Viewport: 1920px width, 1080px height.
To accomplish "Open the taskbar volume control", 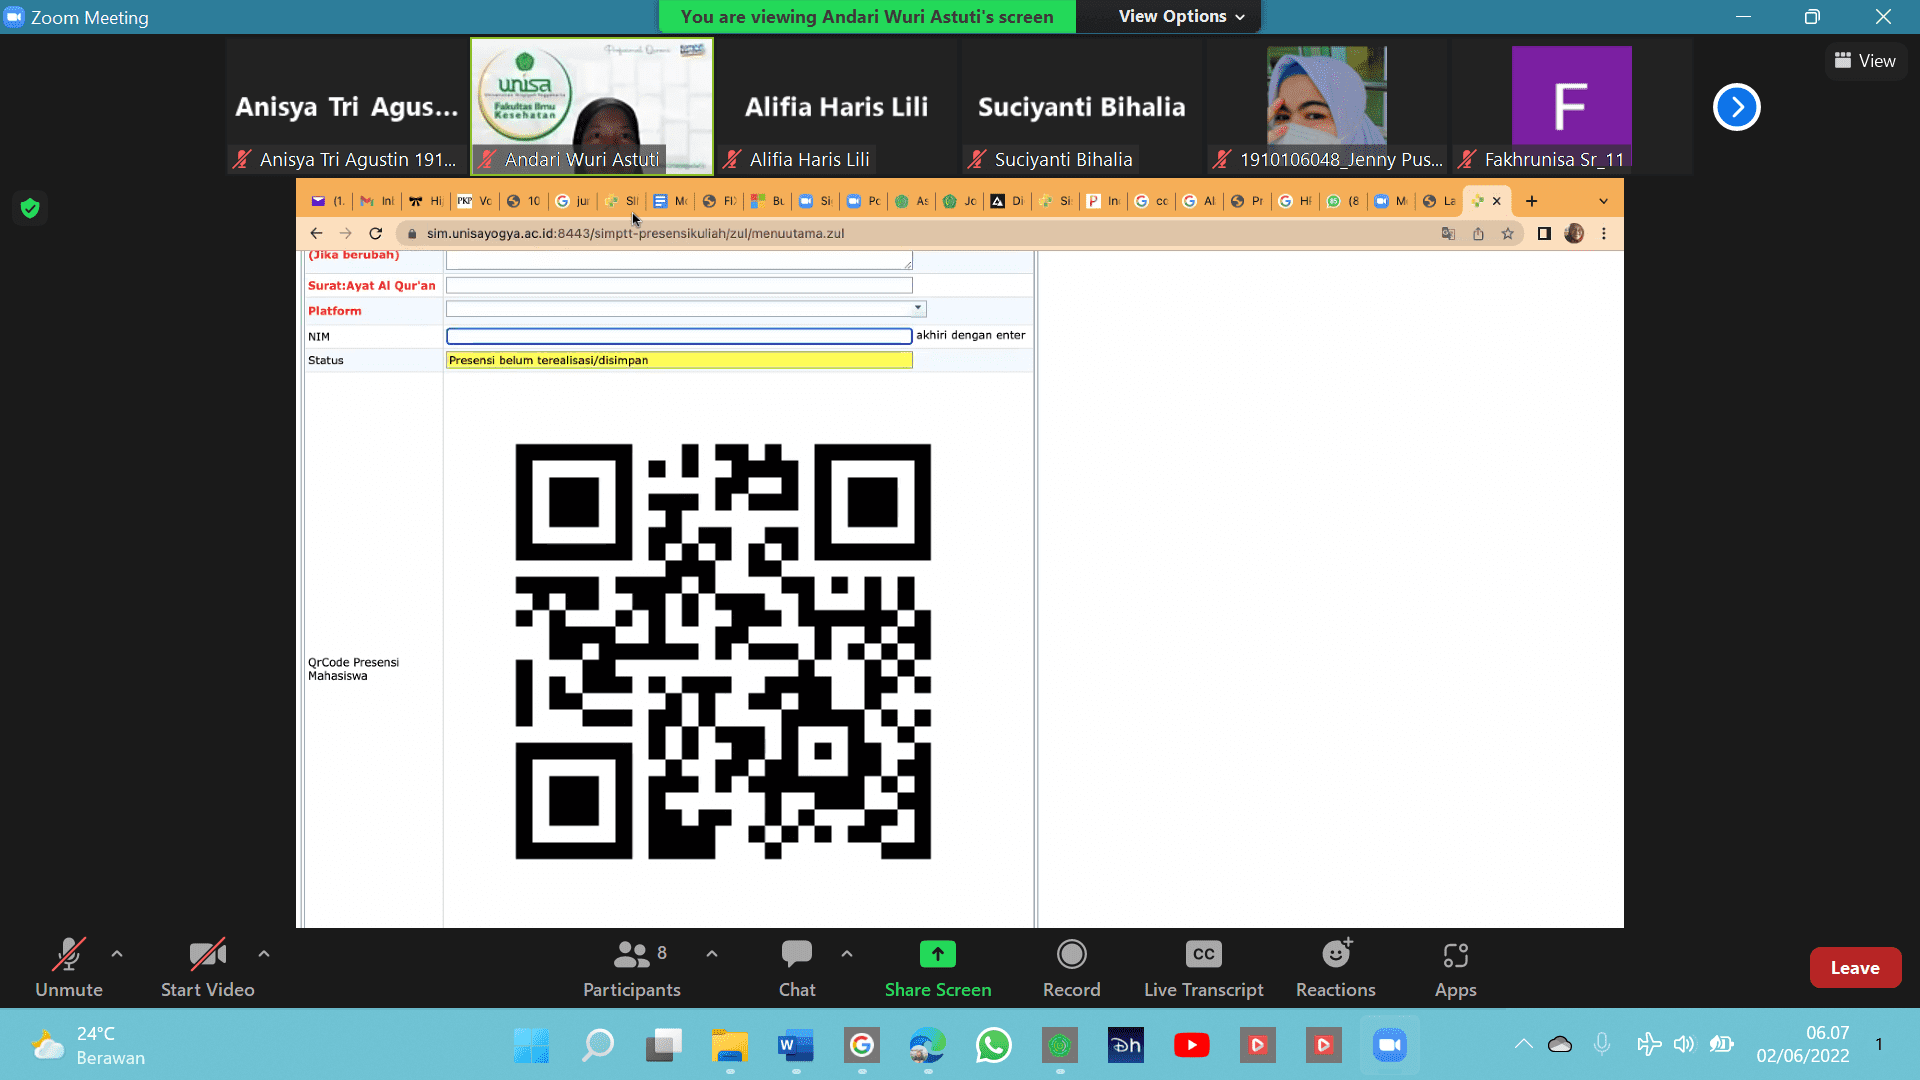I will [x=1684, y=1045].
